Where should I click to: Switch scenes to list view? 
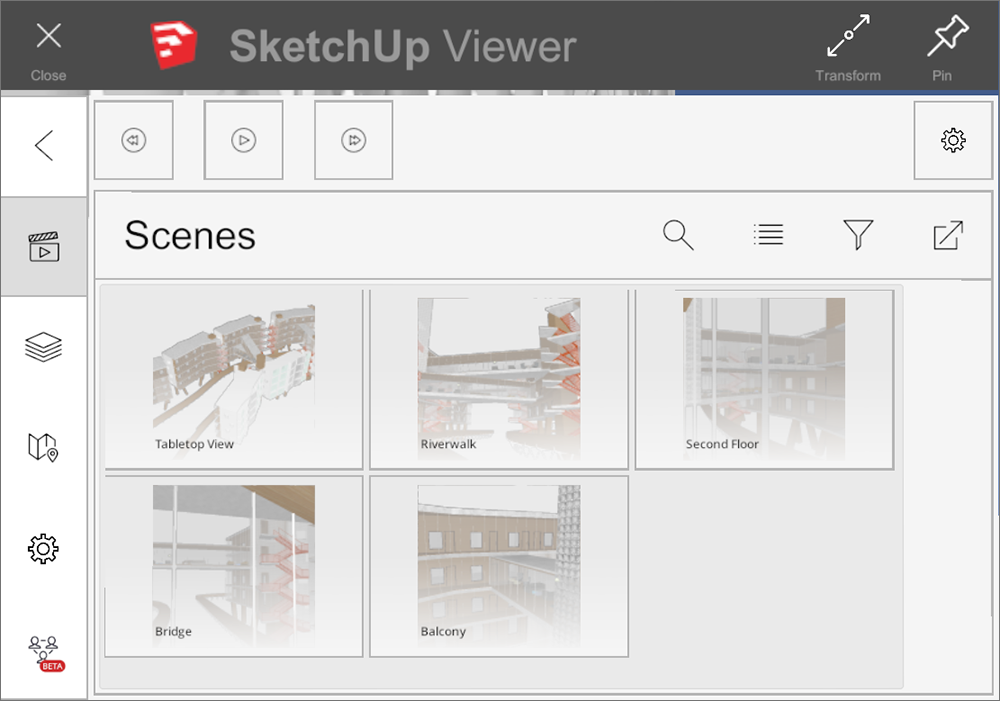(768, 235)
